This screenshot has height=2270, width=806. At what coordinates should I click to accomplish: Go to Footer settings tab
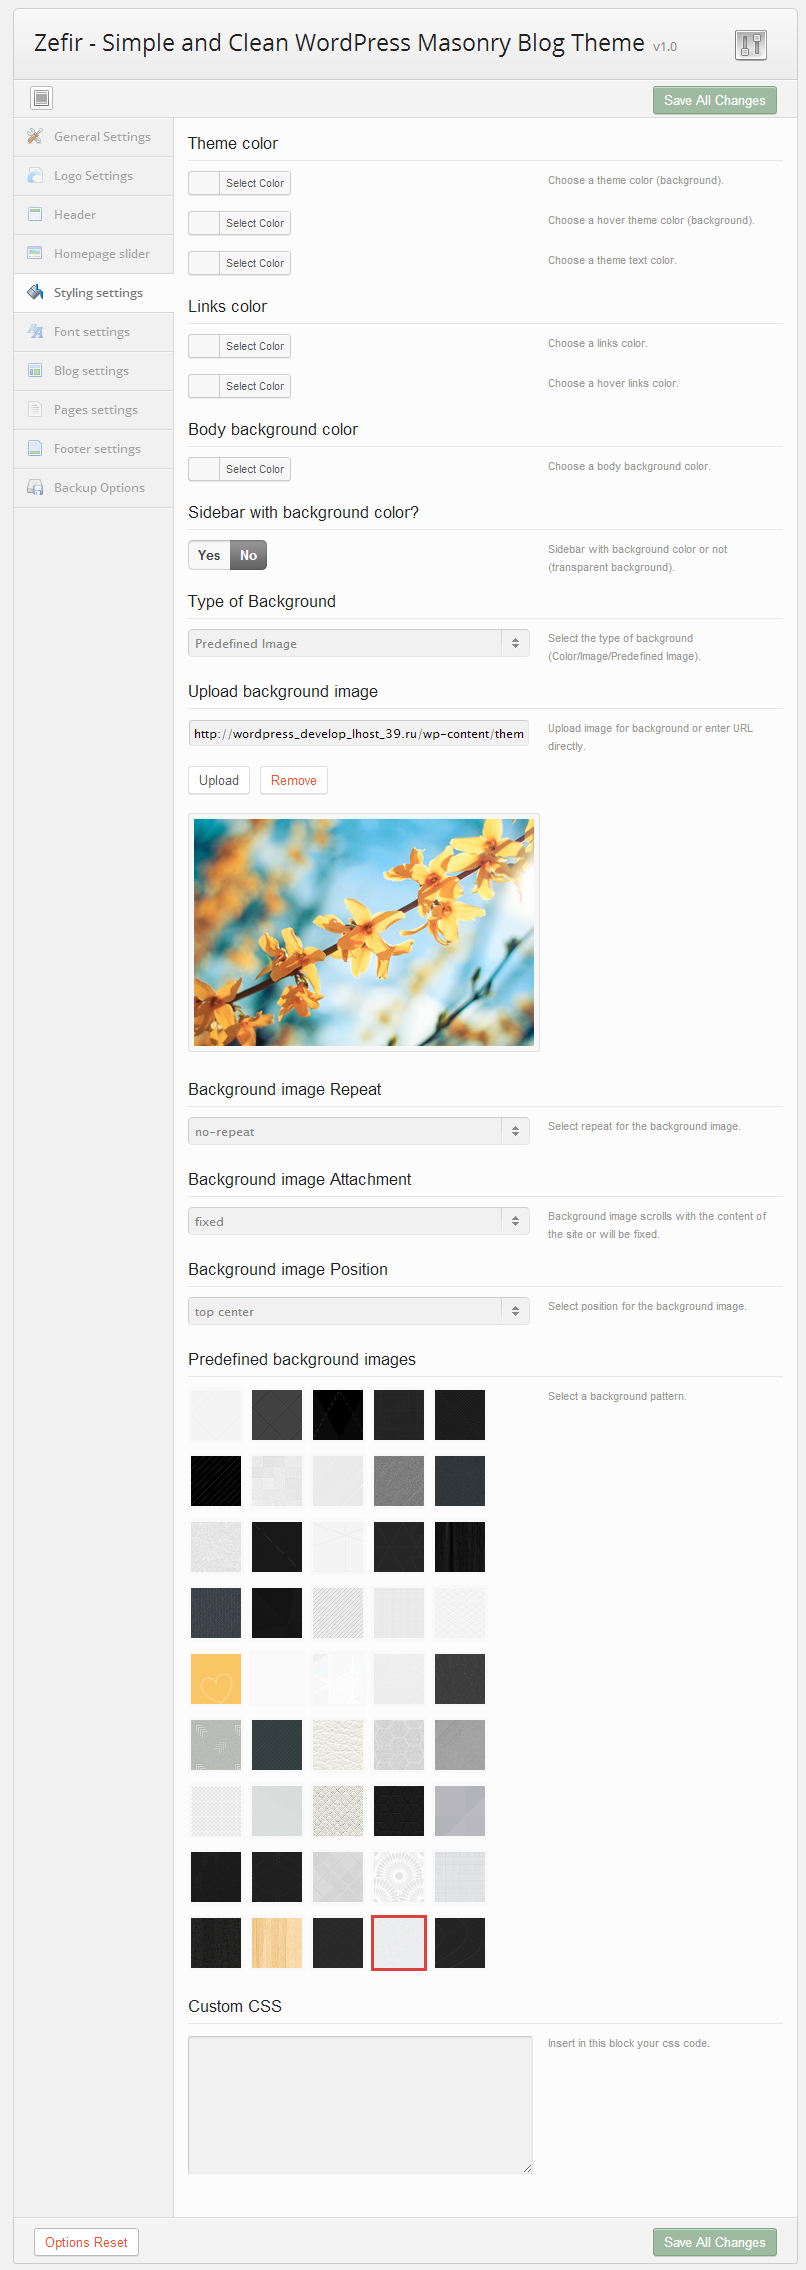point(97,449)
